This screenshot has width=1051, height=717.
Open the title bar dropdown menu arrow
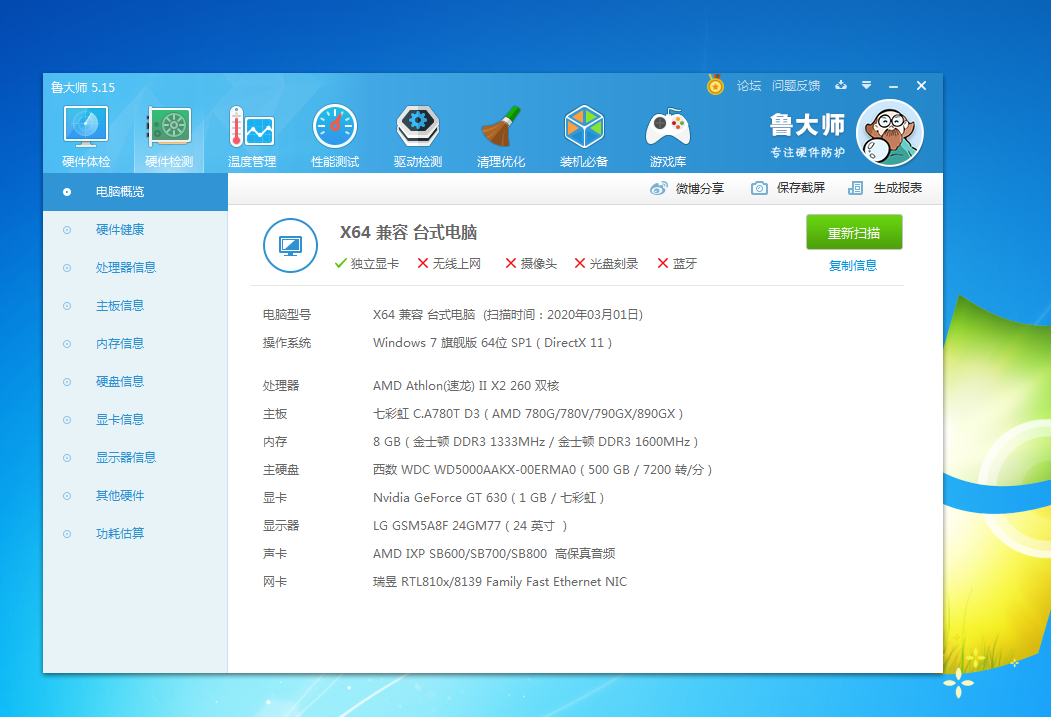(866, 85)
